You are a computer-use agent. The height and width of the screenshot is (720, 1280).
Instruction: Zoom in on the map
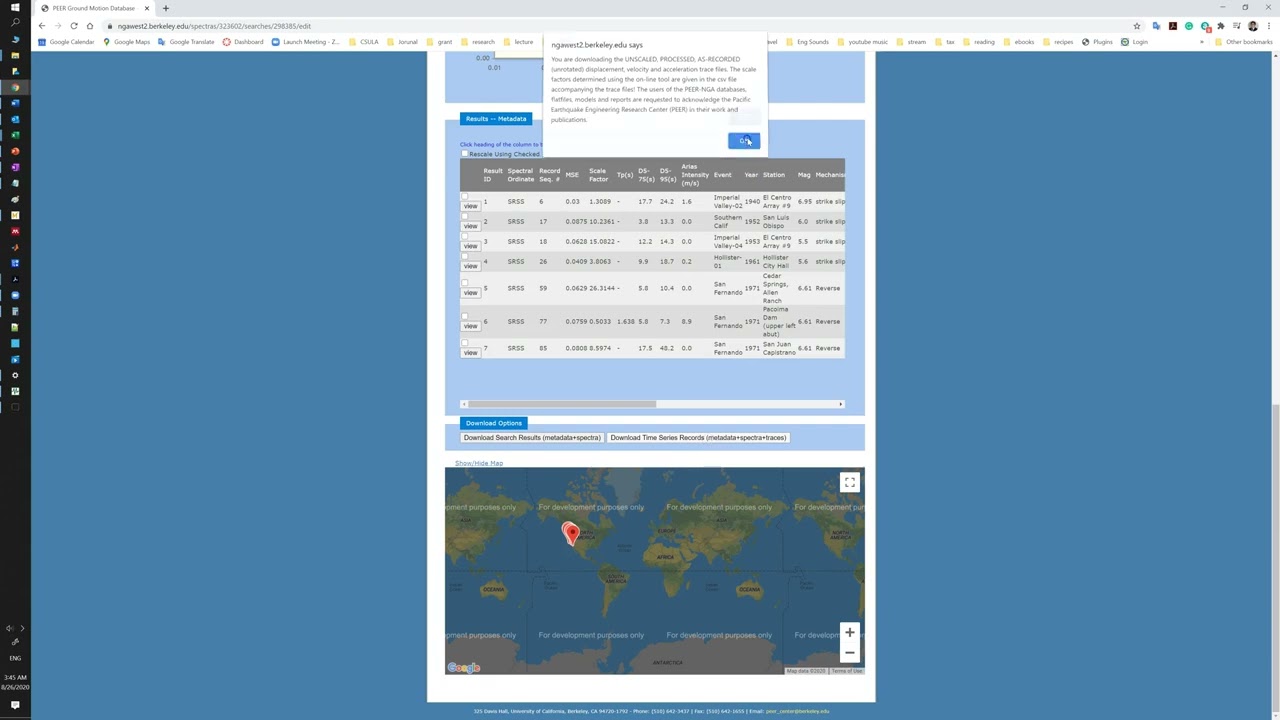point(850,632)
